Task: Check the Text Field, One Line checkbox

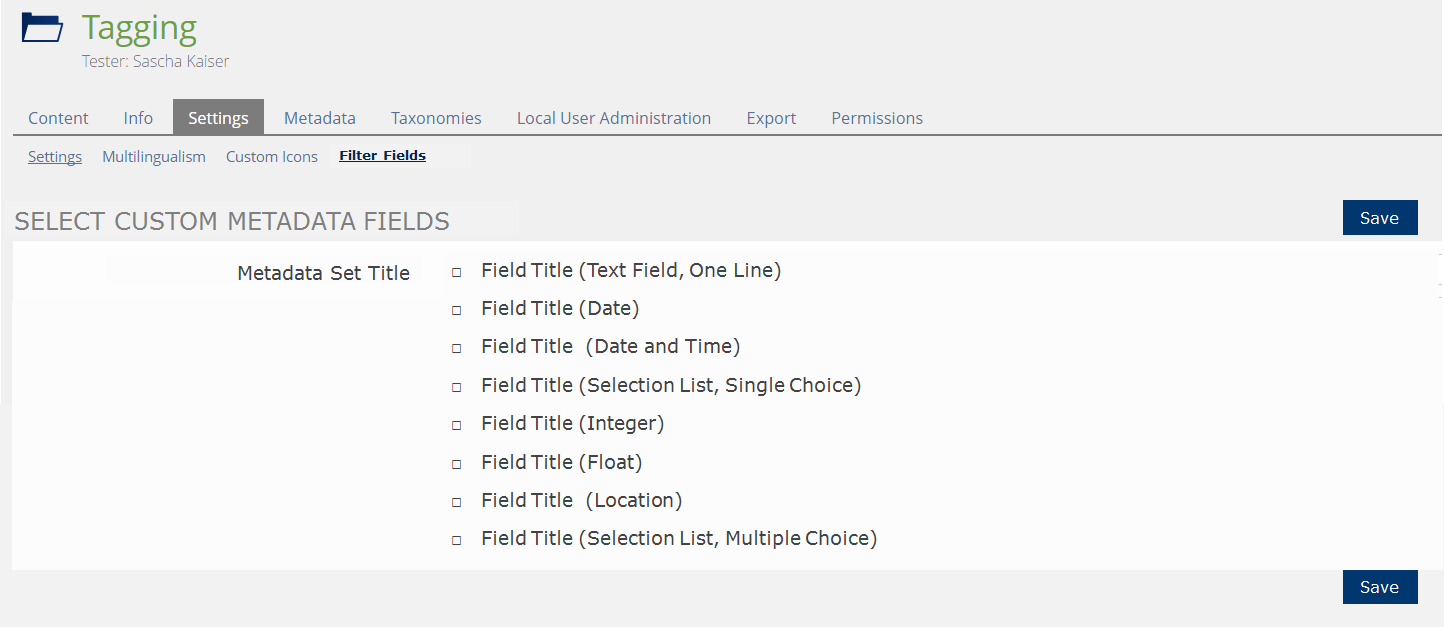Action: click(x=456, y=272)
